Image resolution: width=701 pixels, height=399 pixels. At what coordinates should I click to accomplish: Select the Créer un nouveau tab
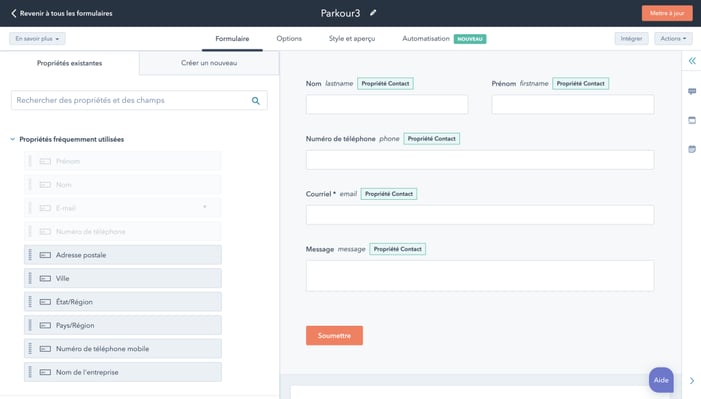tap(209, 63)
